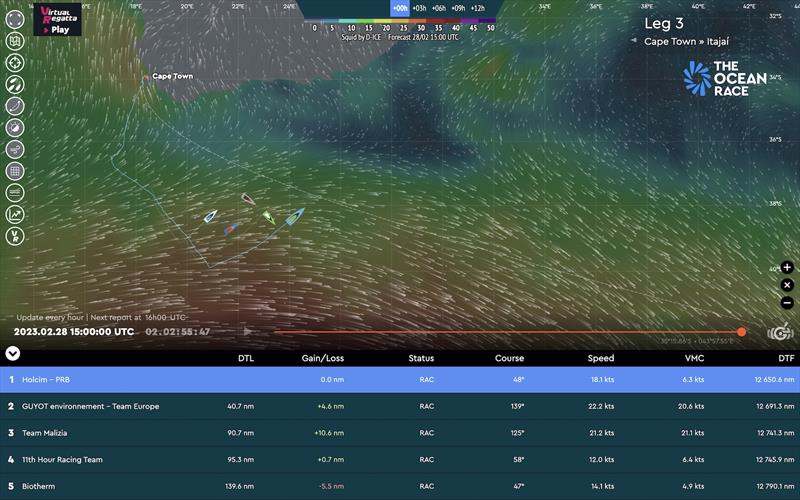Image resolution: width=800 pixels, height=500 pixels.
Task: Select the large blue leading boat on map
Action: pyautogui.click(x=295, y=216)
